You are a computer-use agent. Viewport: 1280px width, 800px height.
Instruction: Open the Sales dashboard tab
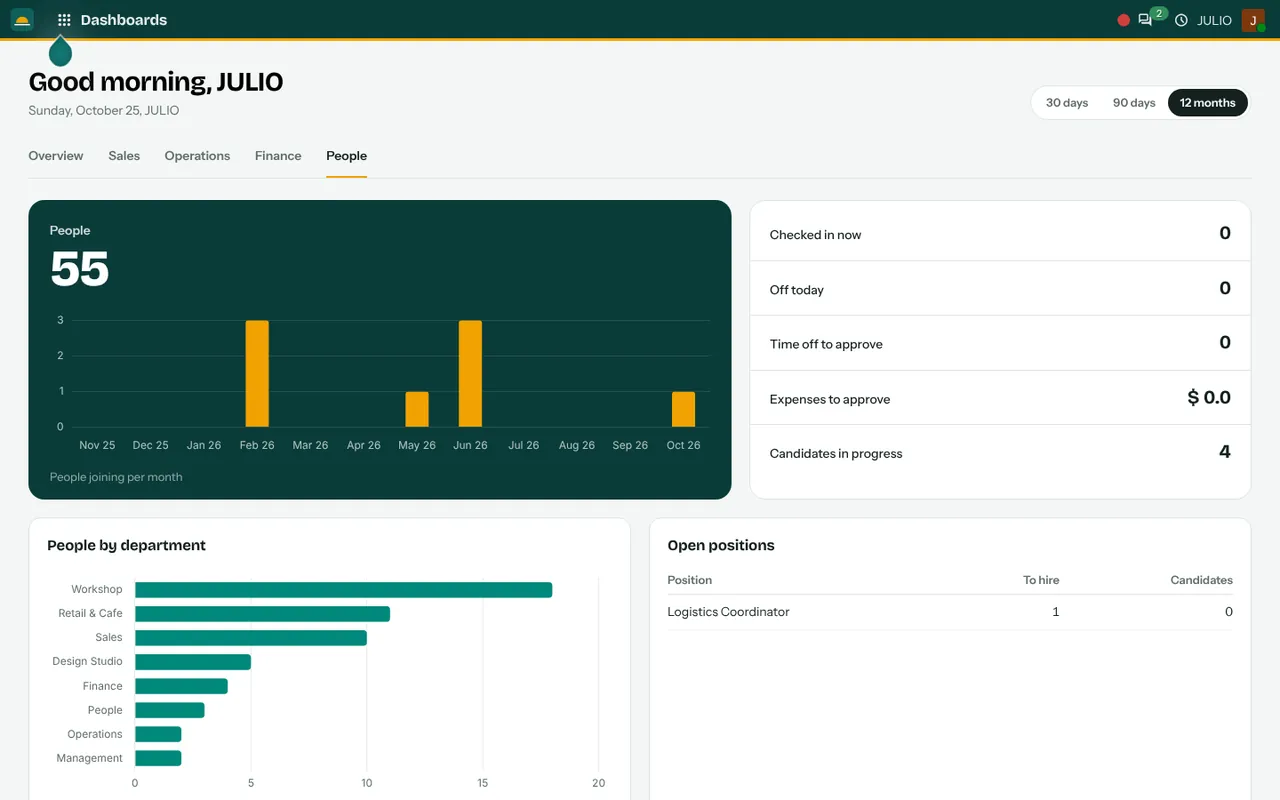pyautogui.click(x=124, y=156)
